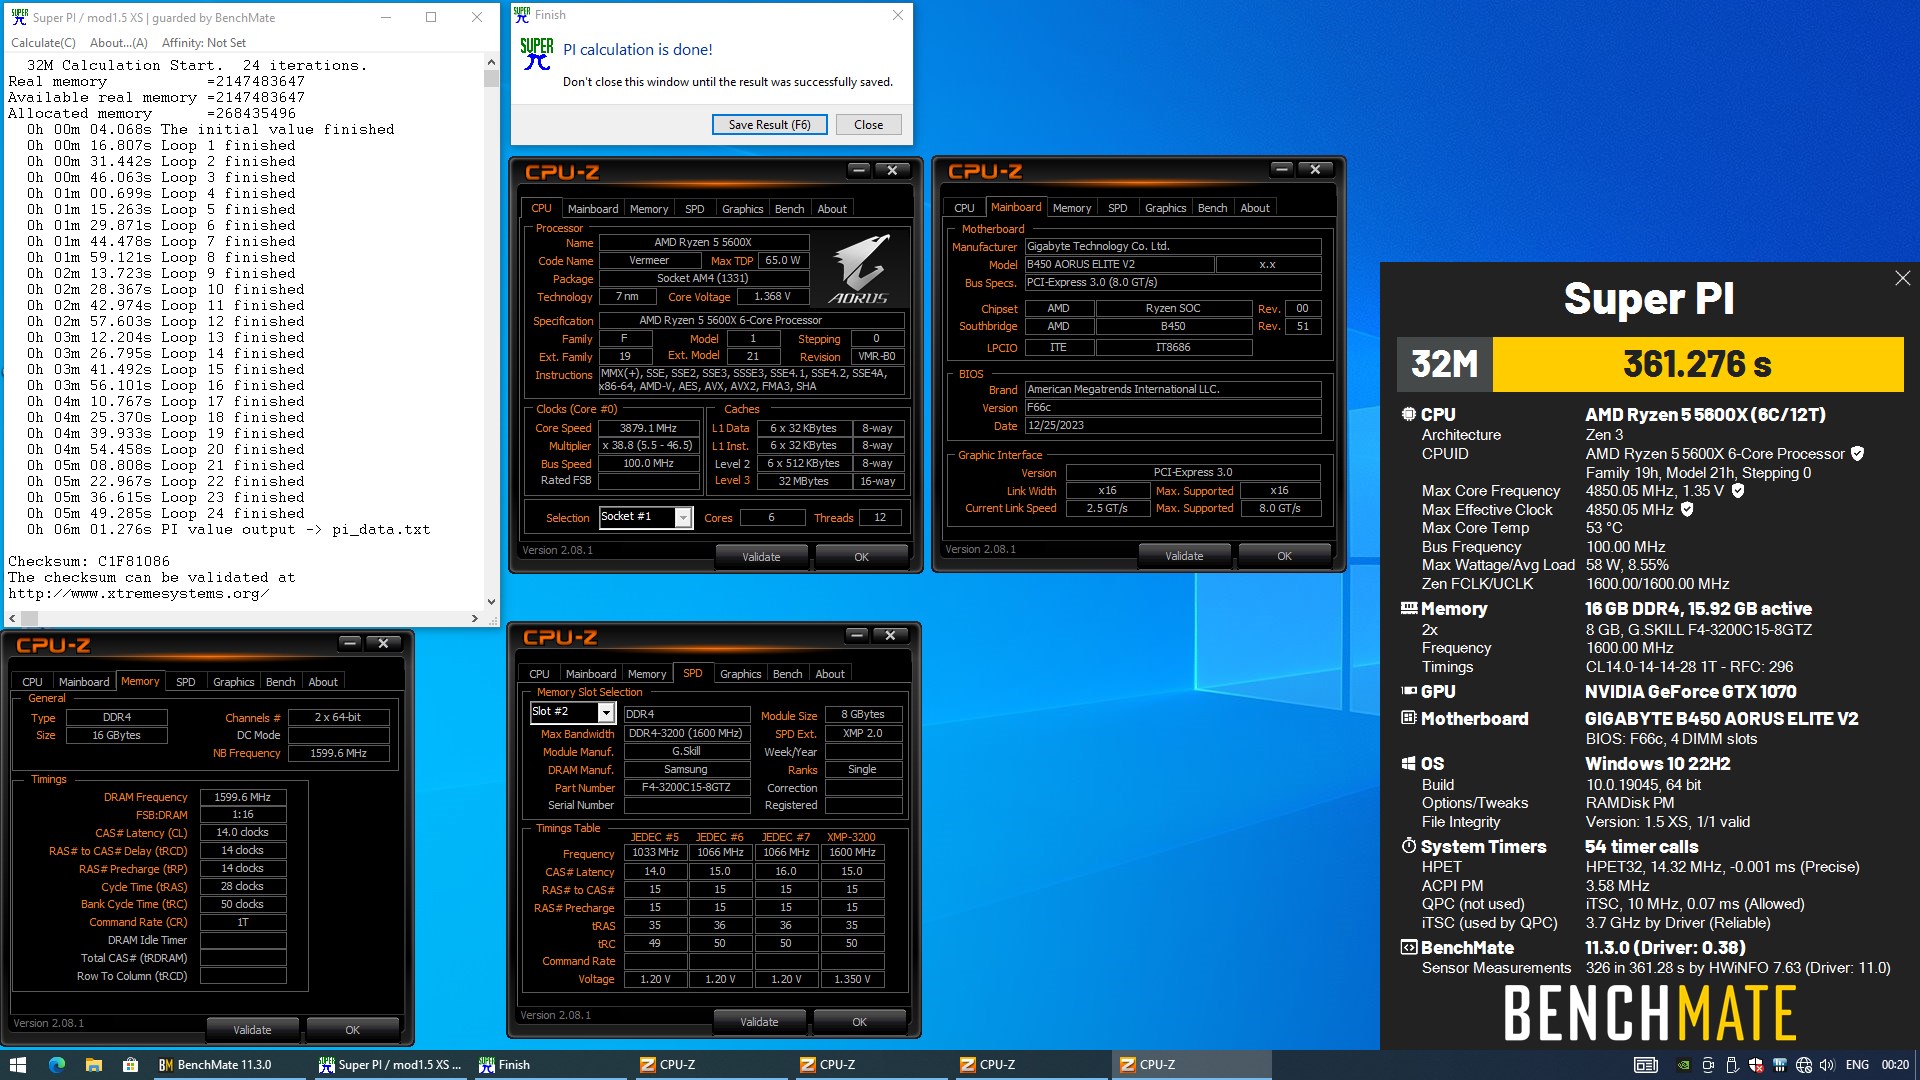
Task: Click the 361.276 s result value
Action: pyautogui.click(x=1697, y=364)
